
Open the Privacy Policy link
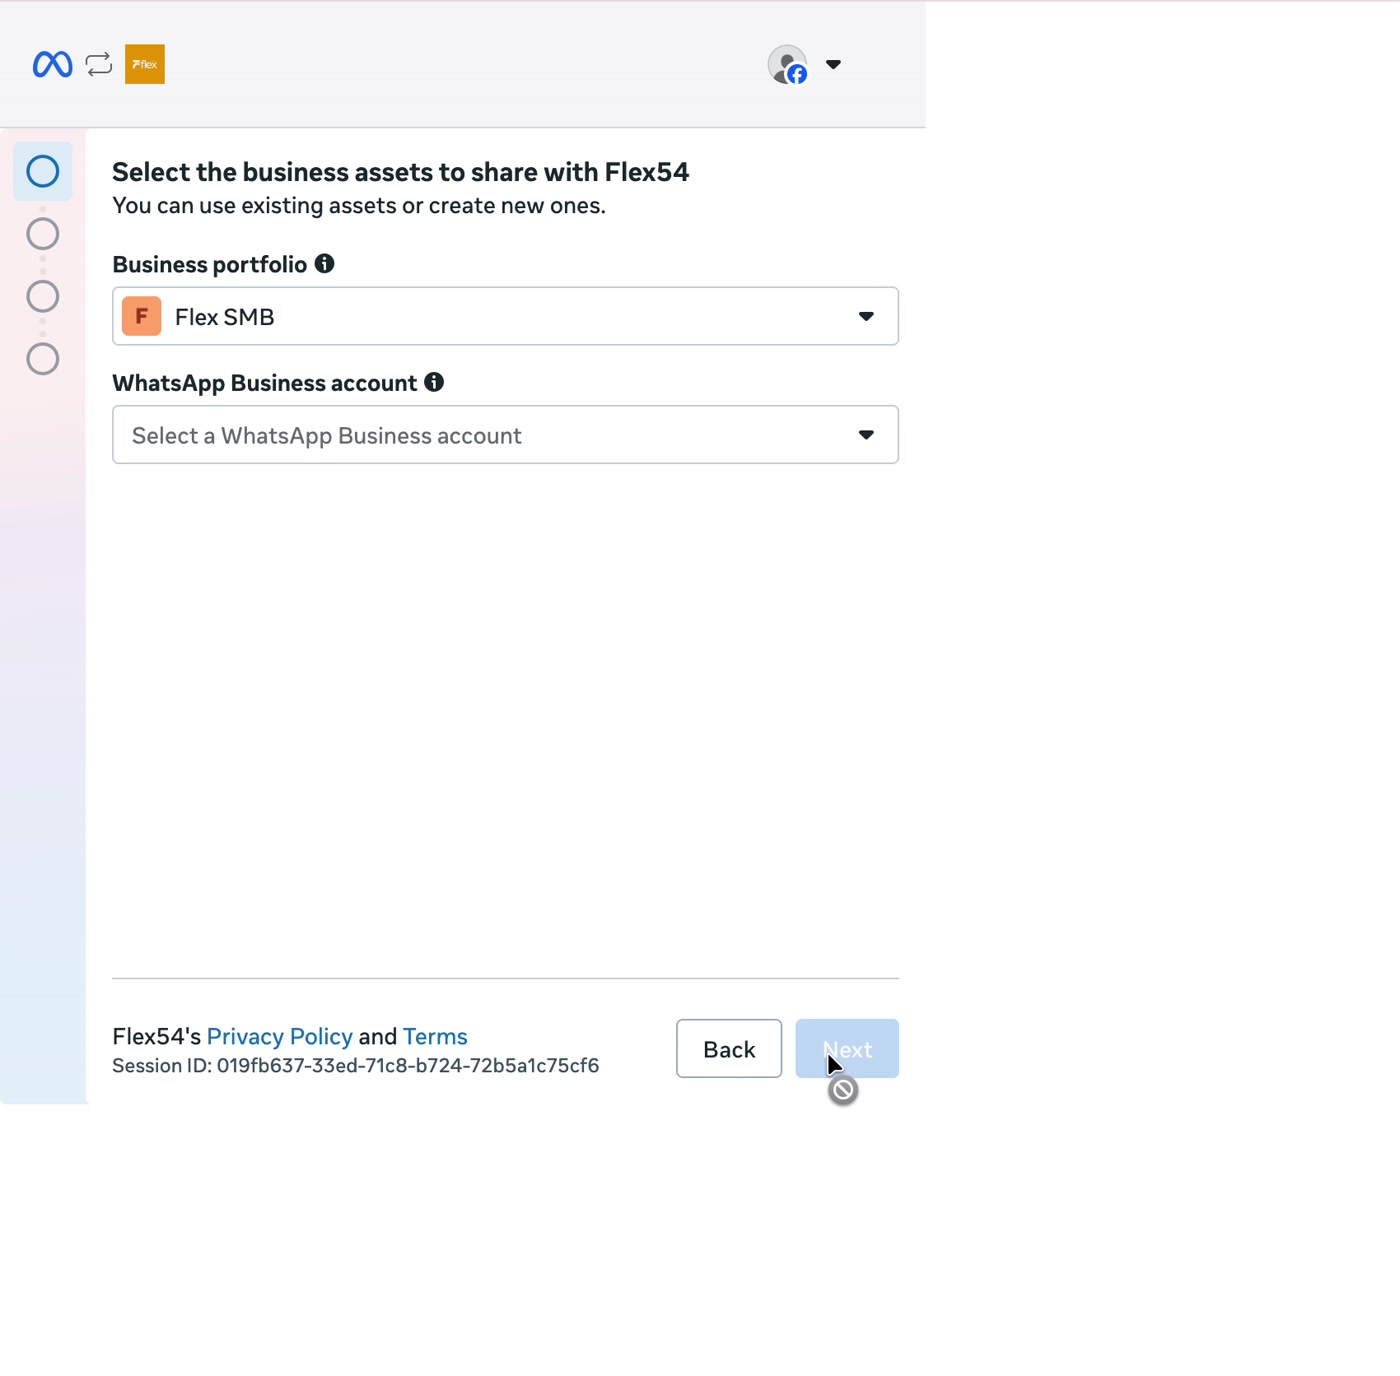(x=279, y=1037)
